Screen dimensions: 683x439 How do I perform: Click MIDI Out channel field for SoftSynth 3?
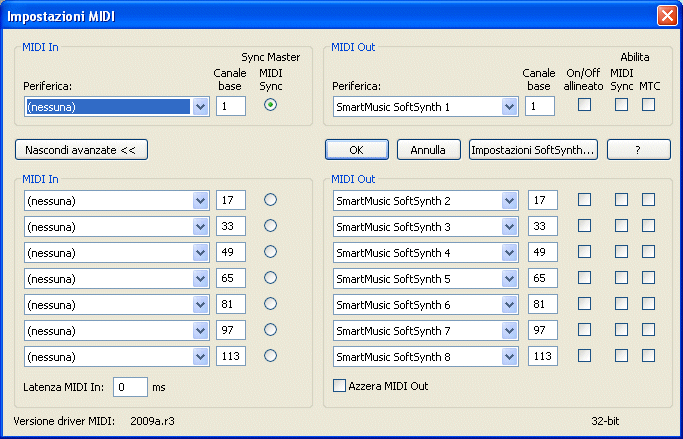(x=543, y=226)
